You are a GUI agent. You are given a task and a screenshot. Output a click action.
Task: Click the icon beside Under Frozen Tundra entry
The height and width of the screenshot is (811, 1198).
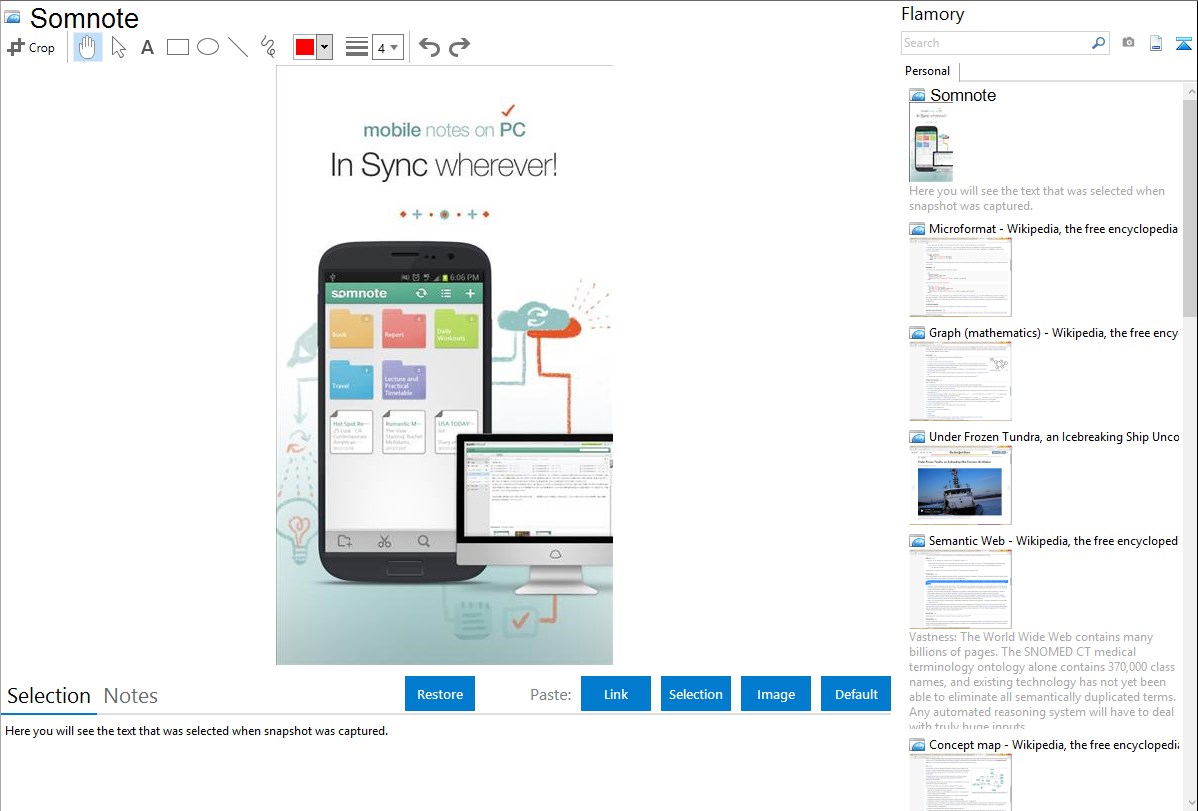918,437
